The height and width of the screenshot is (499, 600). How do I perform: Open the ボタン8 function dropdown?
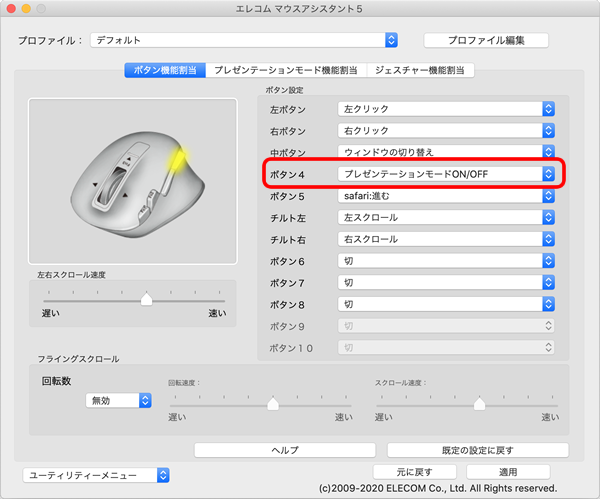(x=446, y=305)
